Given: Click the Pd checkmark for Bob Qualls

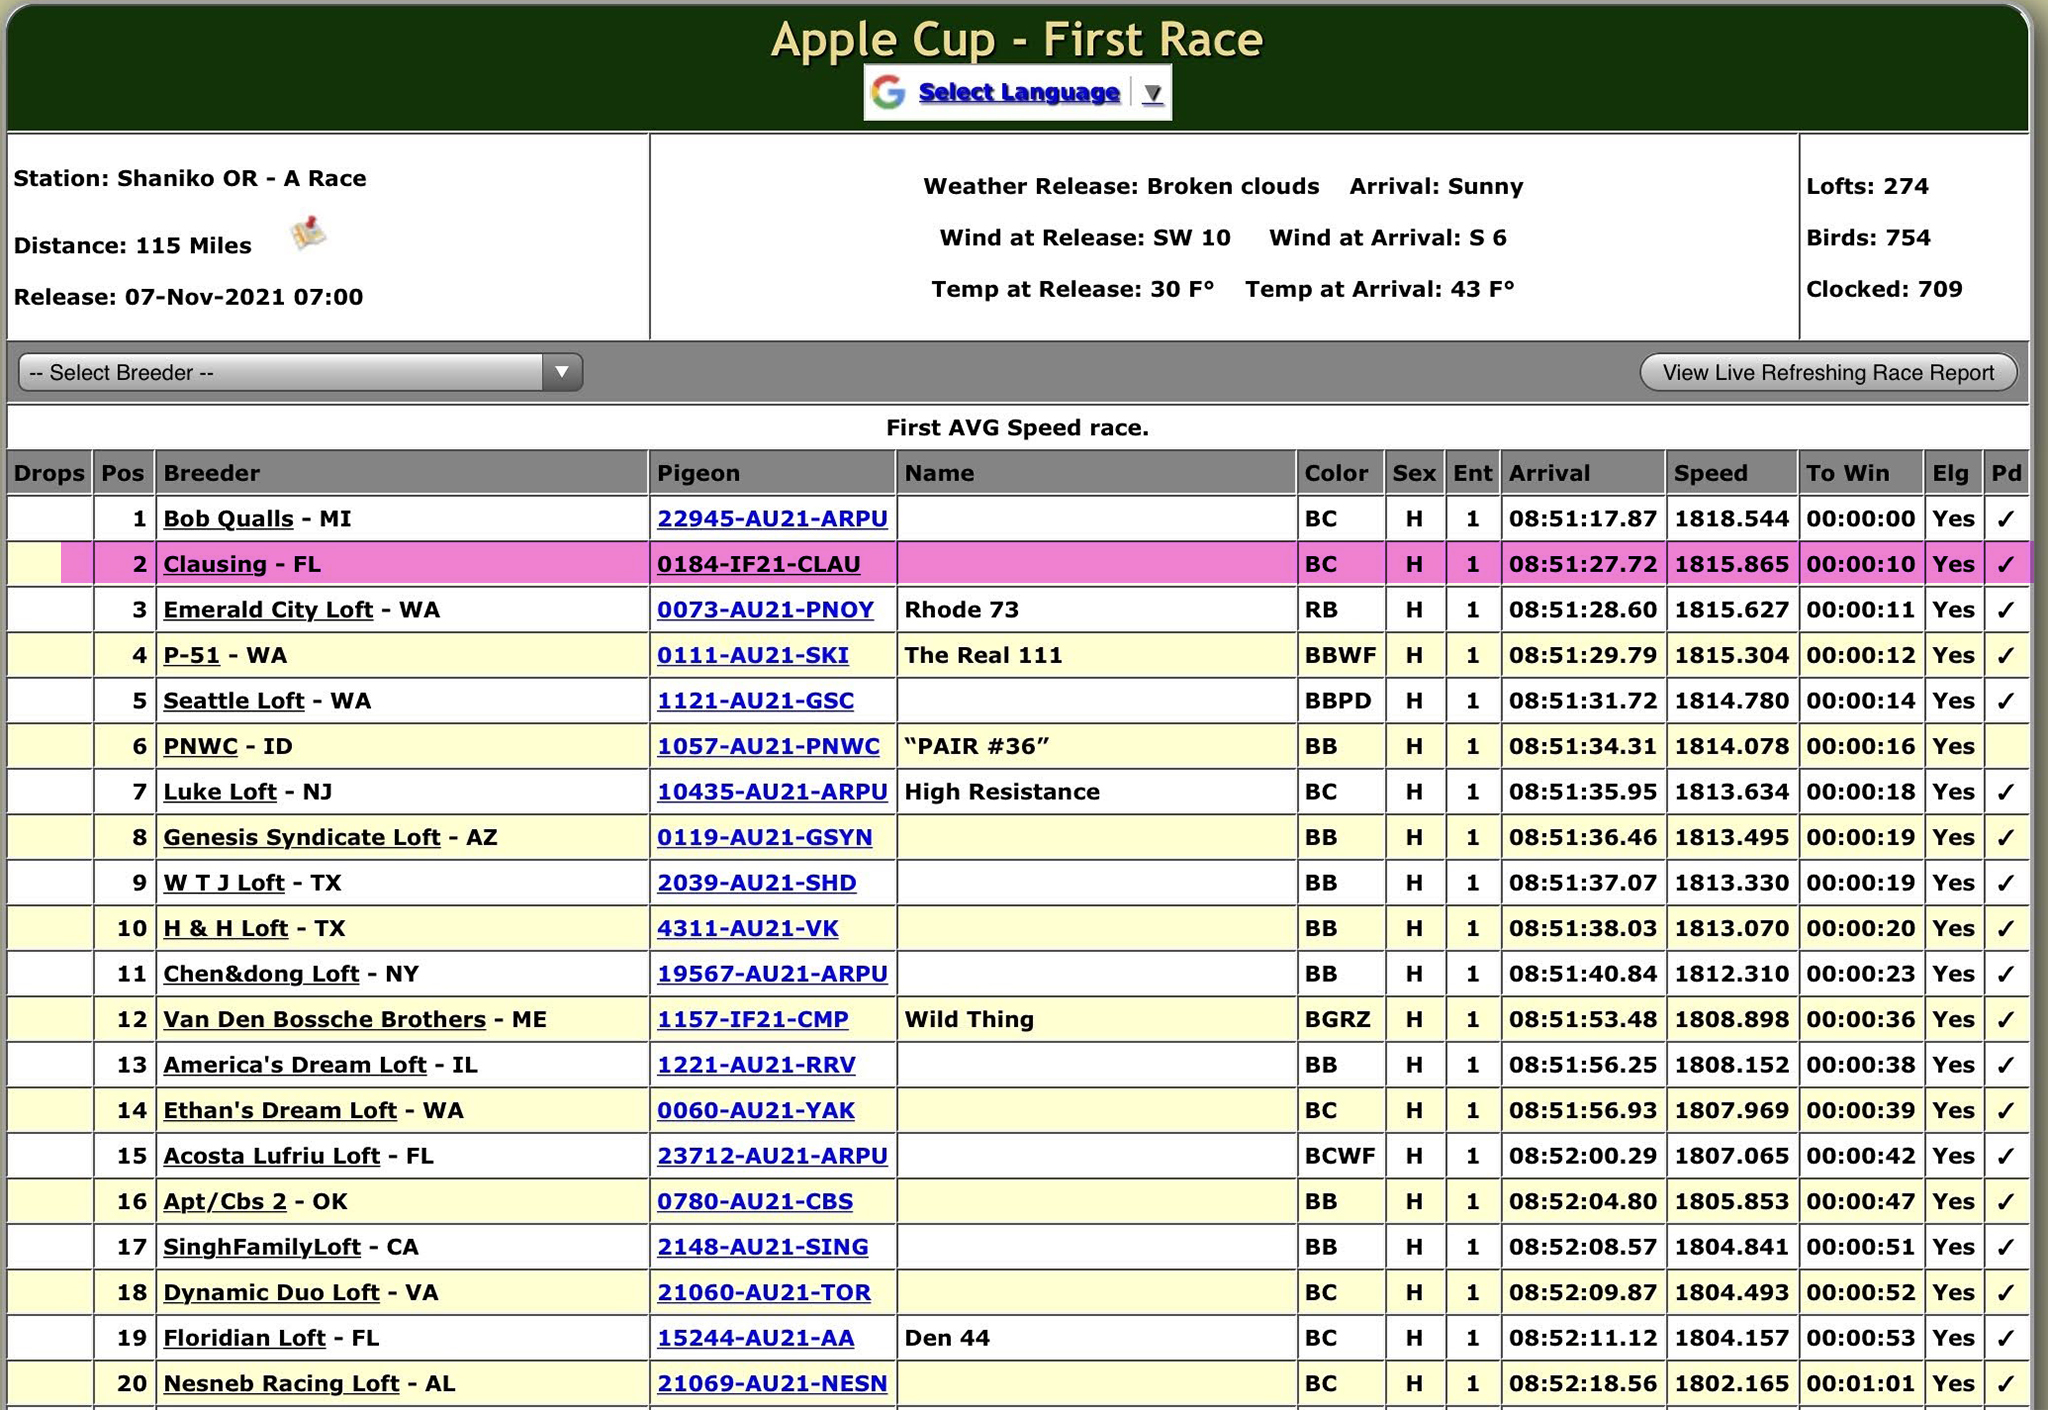Looking at the screenshot, I should click(x=2005, y=519).
